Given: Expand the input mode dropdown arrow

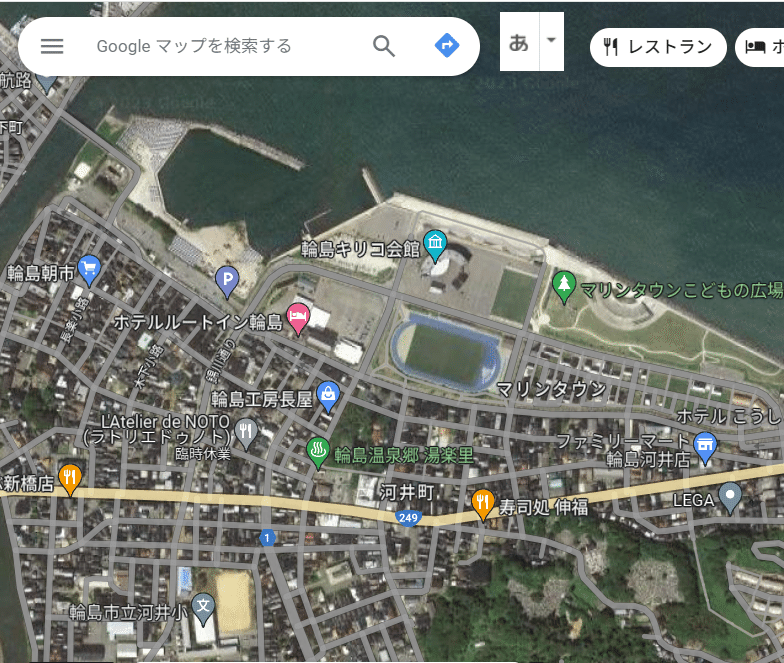Looking at the screenshot, I should point(552,40).
